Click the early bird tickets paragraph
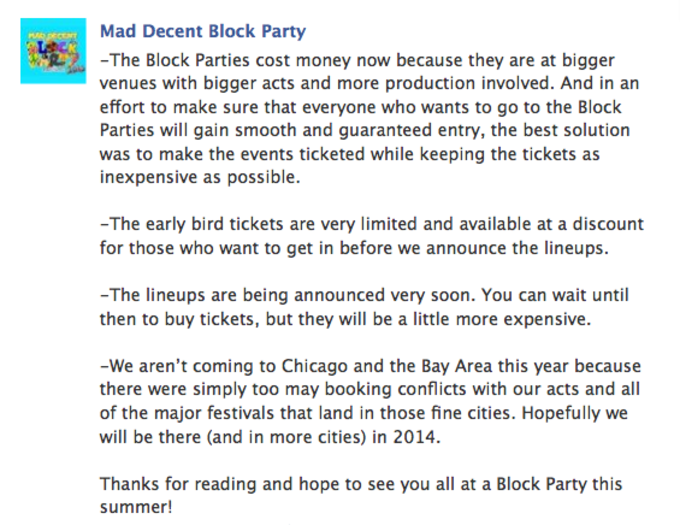Viewport: 680px width, 525px height. pos(372,236)
